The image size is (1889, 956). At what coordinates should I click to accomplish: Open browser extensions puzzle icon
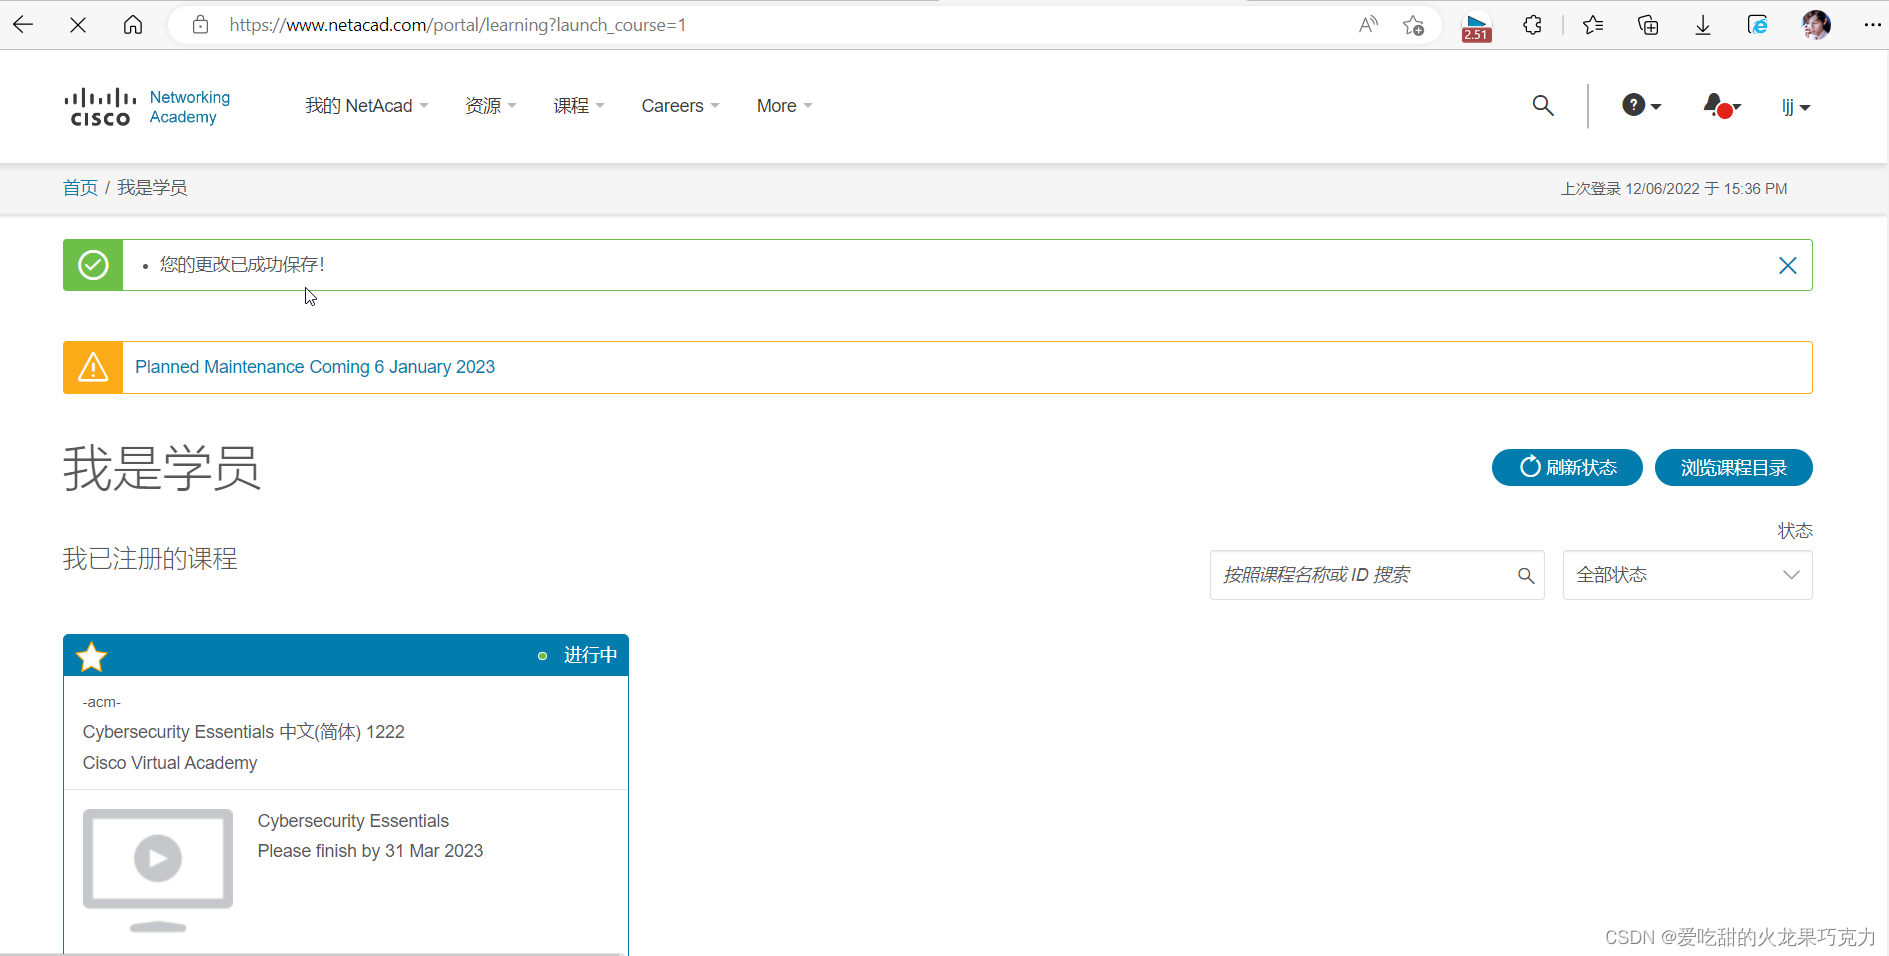[x=1532, y=25]
